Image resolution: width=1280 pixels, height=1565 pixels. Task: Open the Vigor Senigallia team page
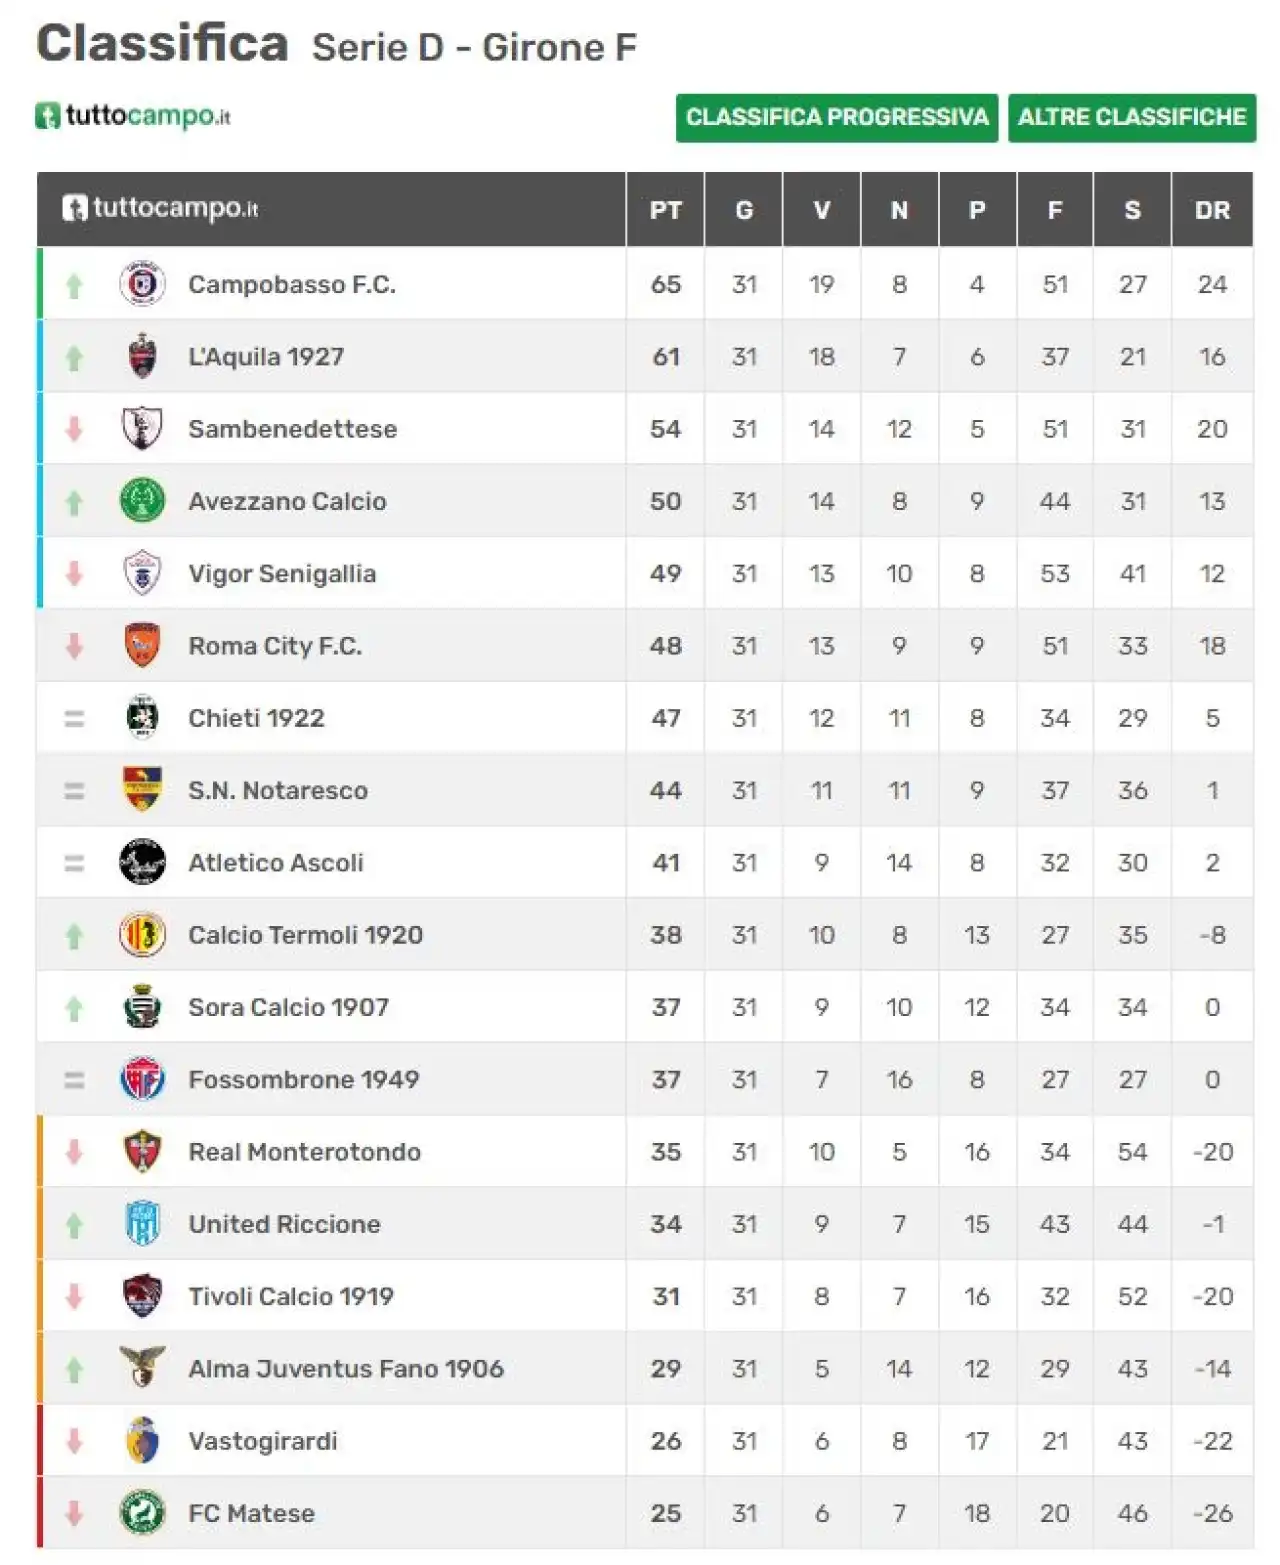click(282, 574)
